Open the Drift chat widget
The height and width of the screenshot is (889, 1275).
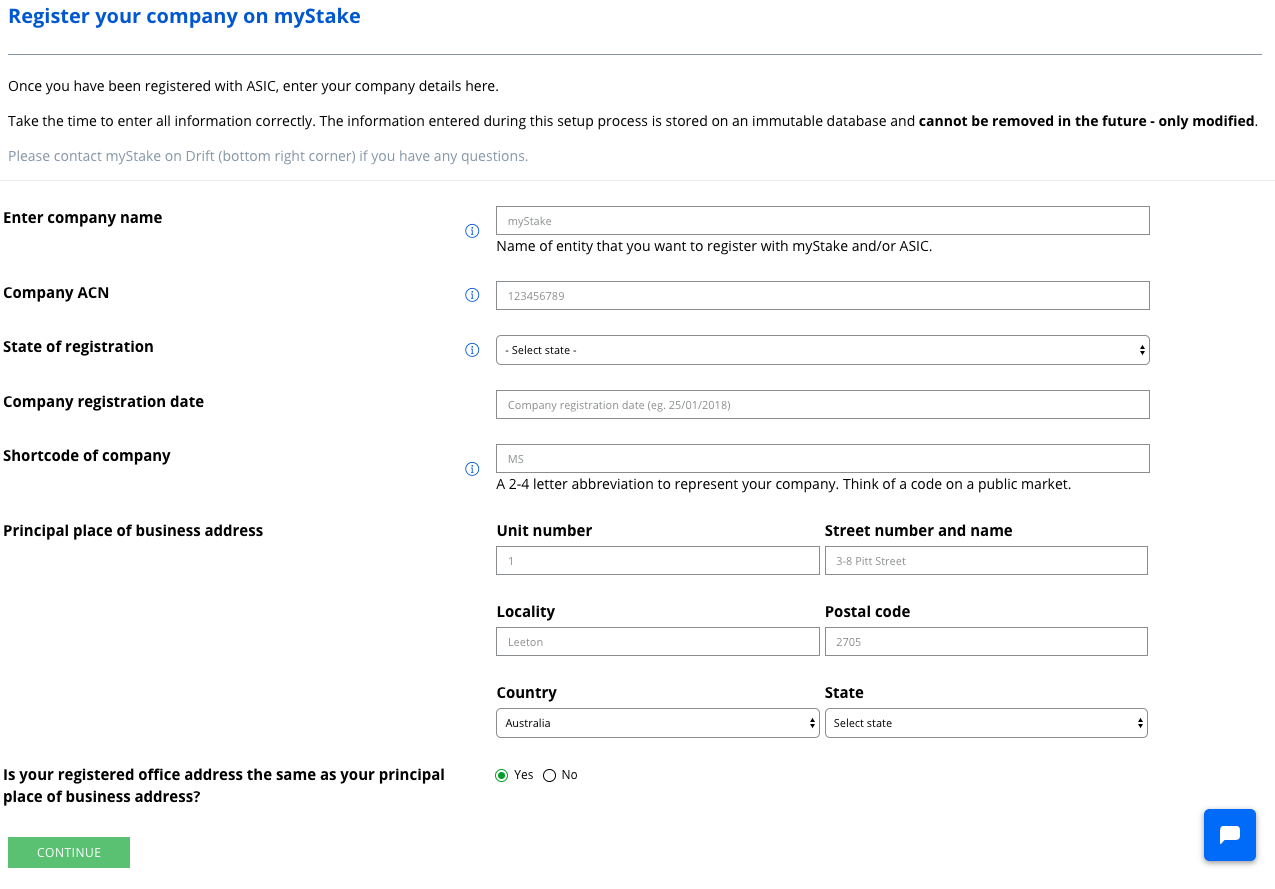1229,835
